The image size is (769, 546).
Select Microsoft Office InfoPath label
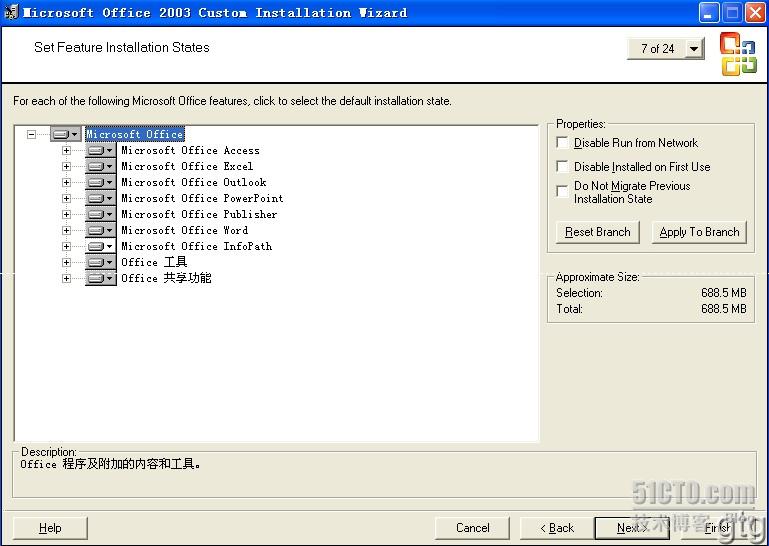(x=196, y=246)
